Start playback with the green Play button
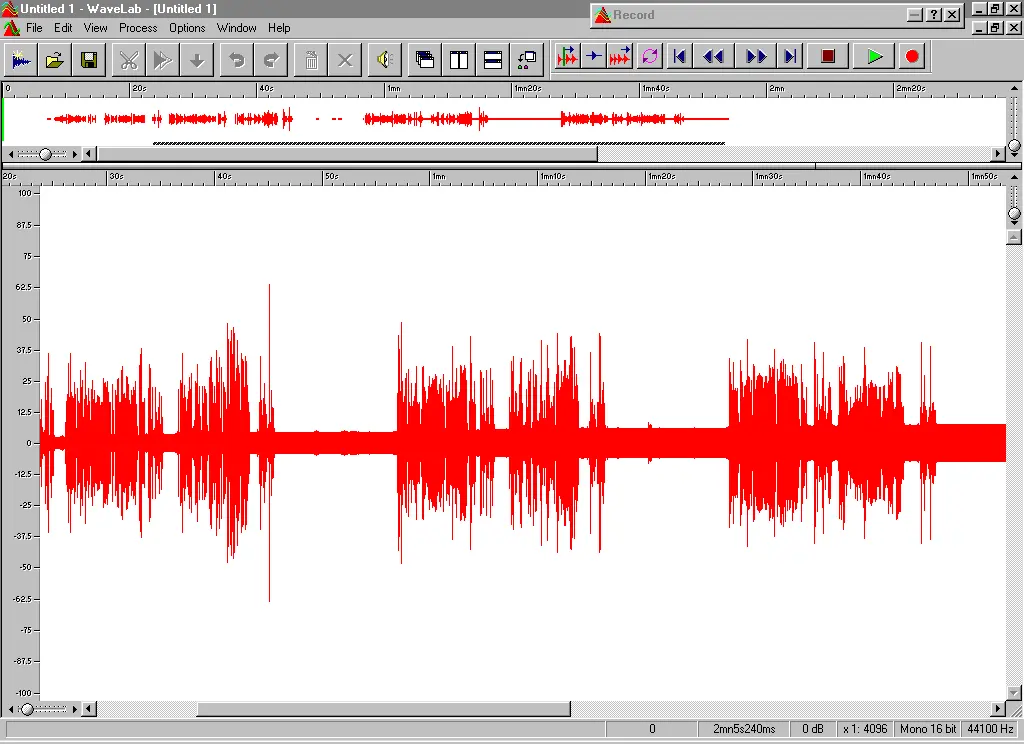 tap(874, 57)
